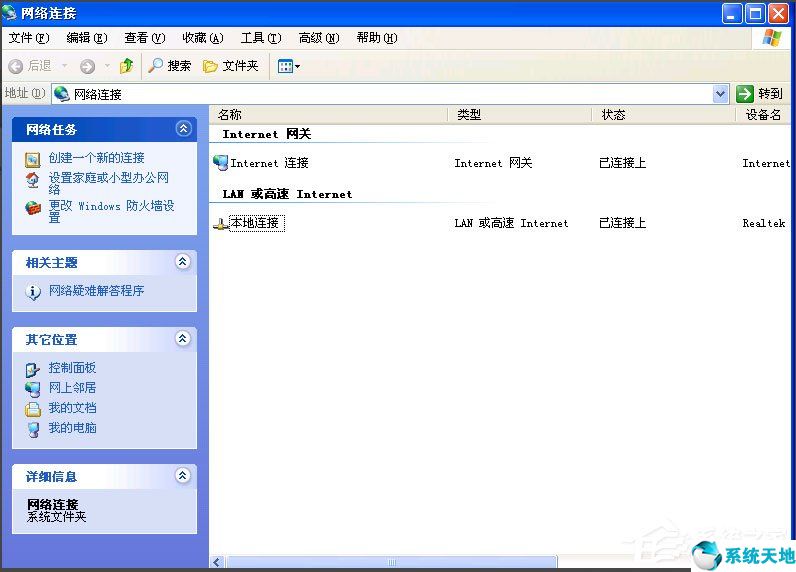Click the address bar network icon
The image size is (796, 572).
62,94
